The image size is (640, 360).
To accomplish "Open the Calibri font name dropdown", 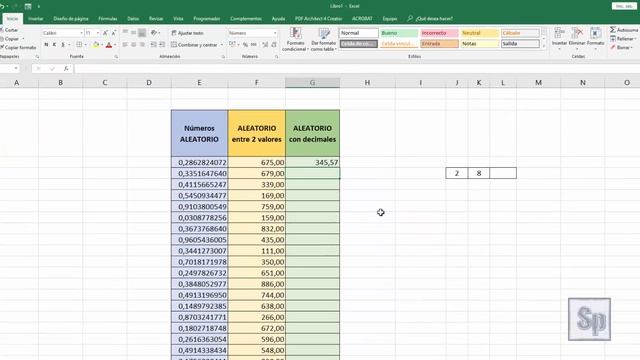I will coord(81,33).
